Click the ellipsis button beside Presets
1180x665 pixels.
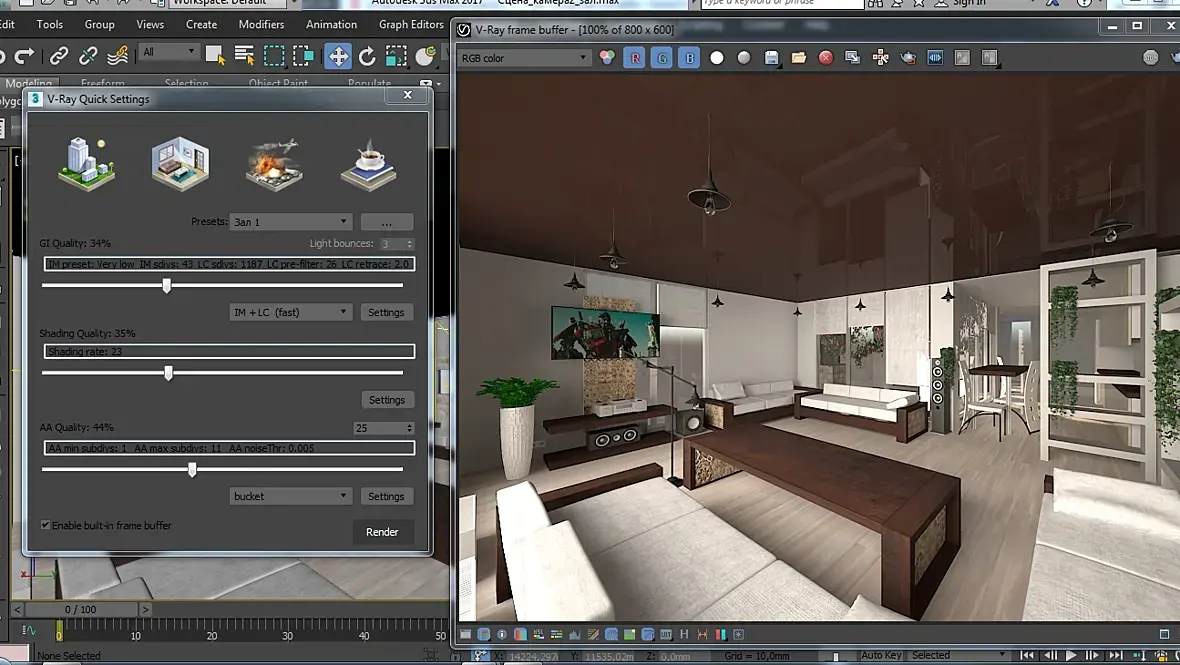pos(386,223)
